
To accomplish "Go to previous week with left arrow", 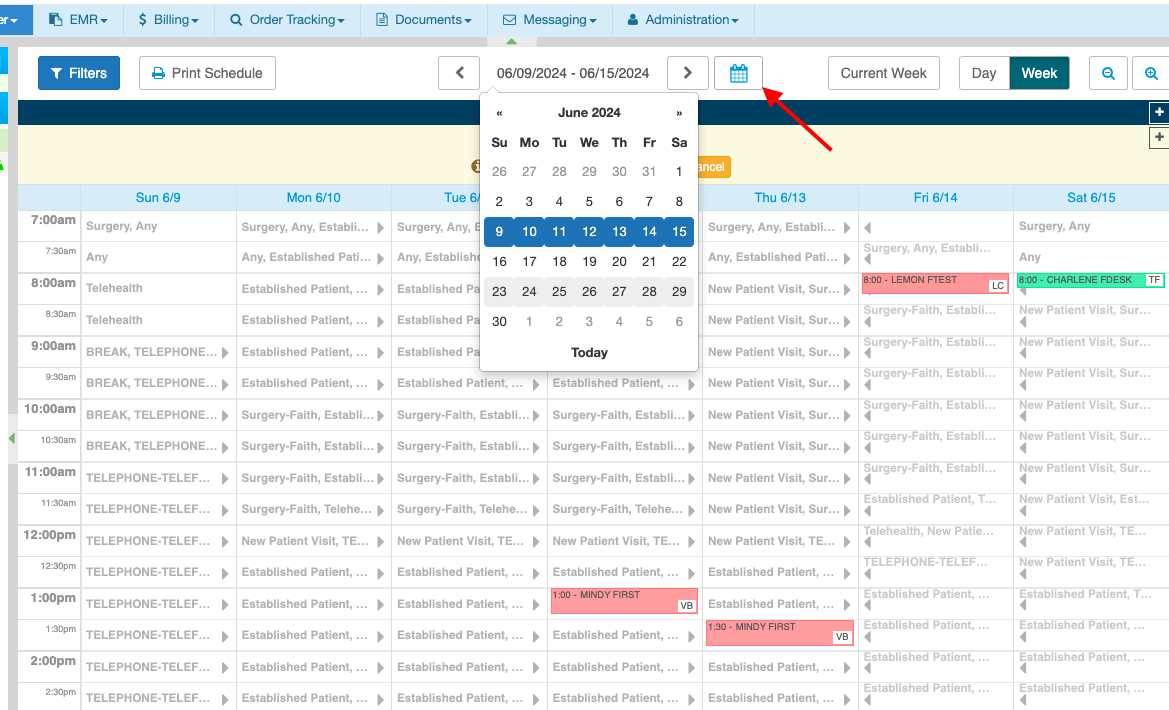I will 459,73.
